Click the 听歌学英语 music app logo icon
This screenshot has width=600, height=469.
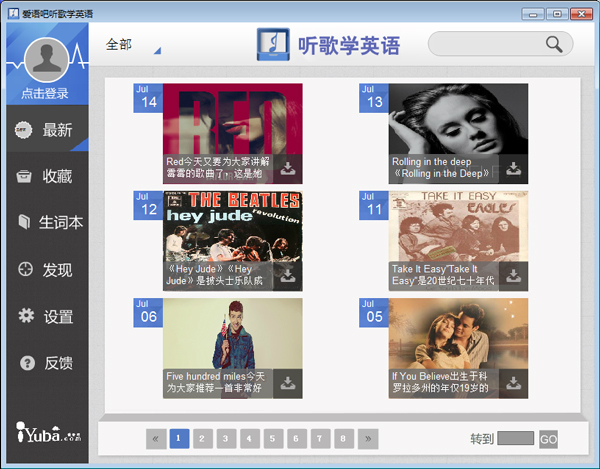tap(273, 44)
